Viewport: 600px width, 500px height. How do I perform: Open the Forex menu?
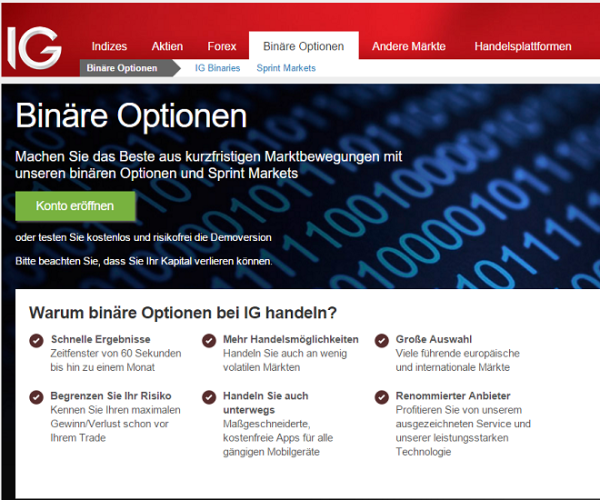[222, 46]
